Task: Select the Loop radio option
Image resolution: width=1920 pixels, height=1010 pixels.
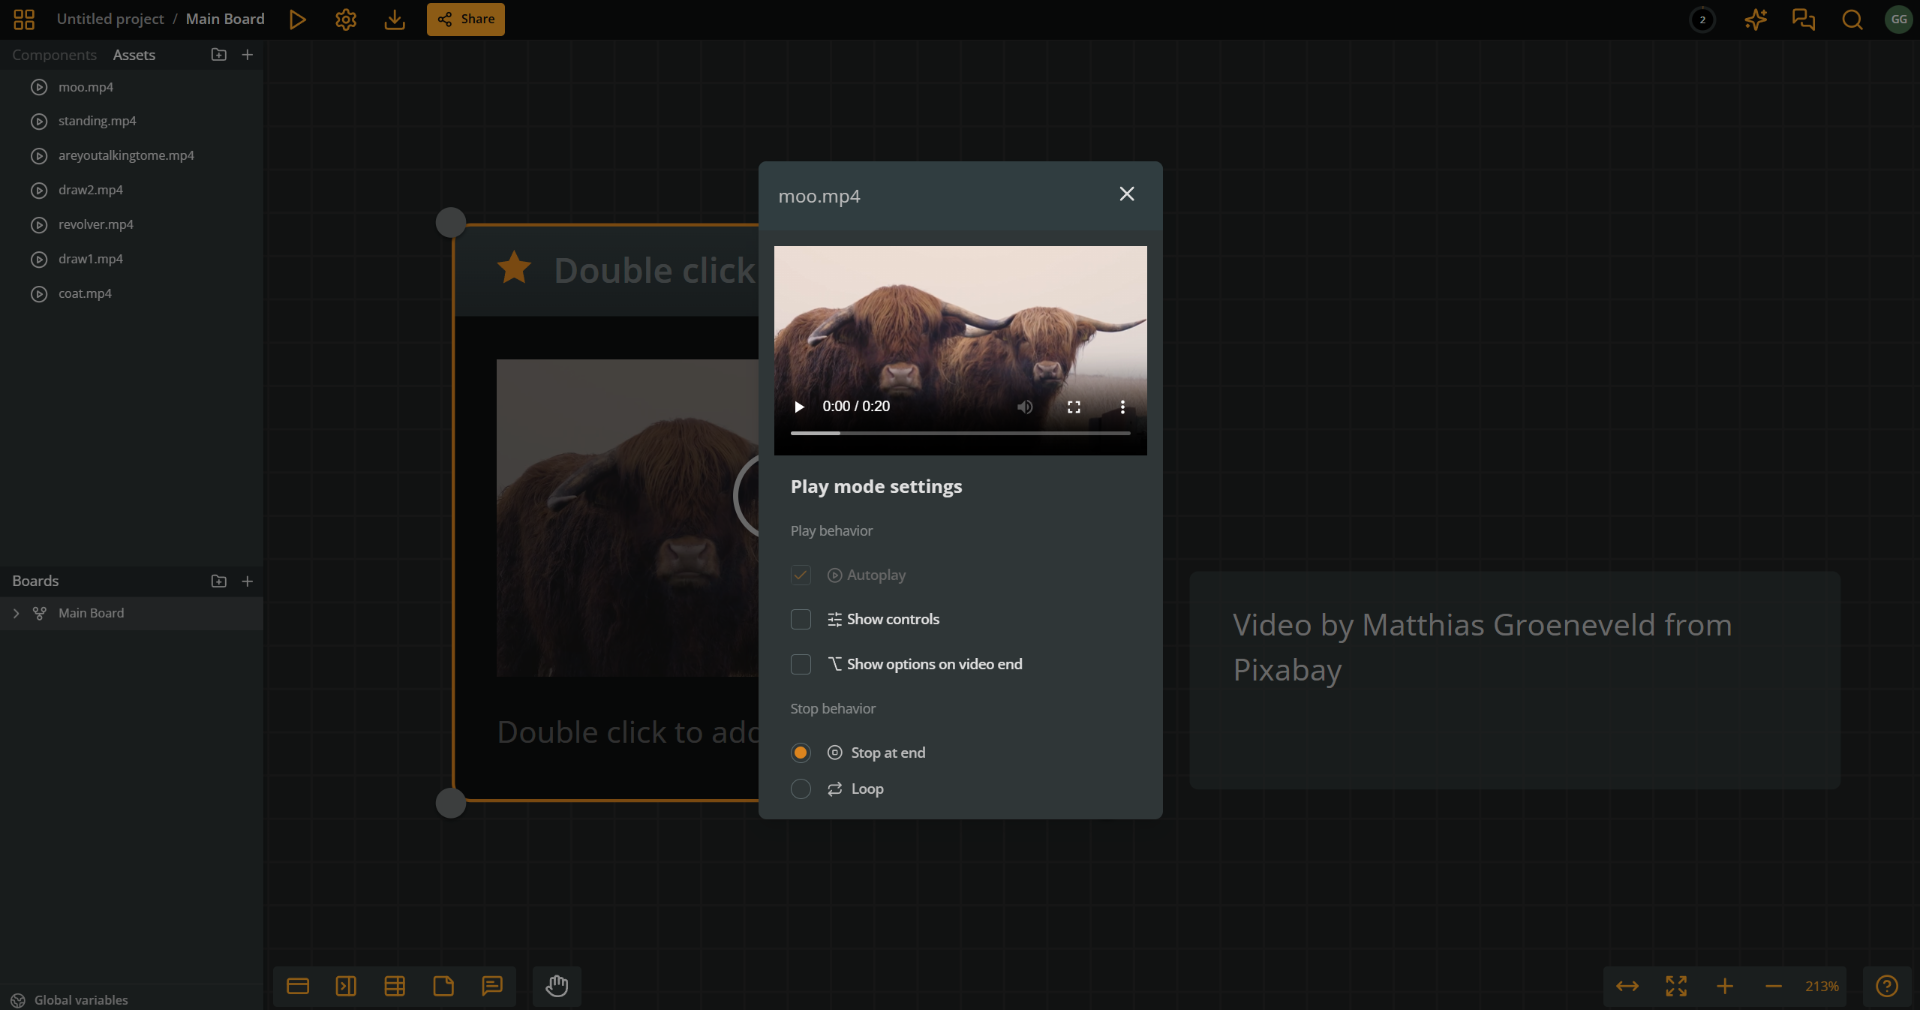Action: click(801, 789)
